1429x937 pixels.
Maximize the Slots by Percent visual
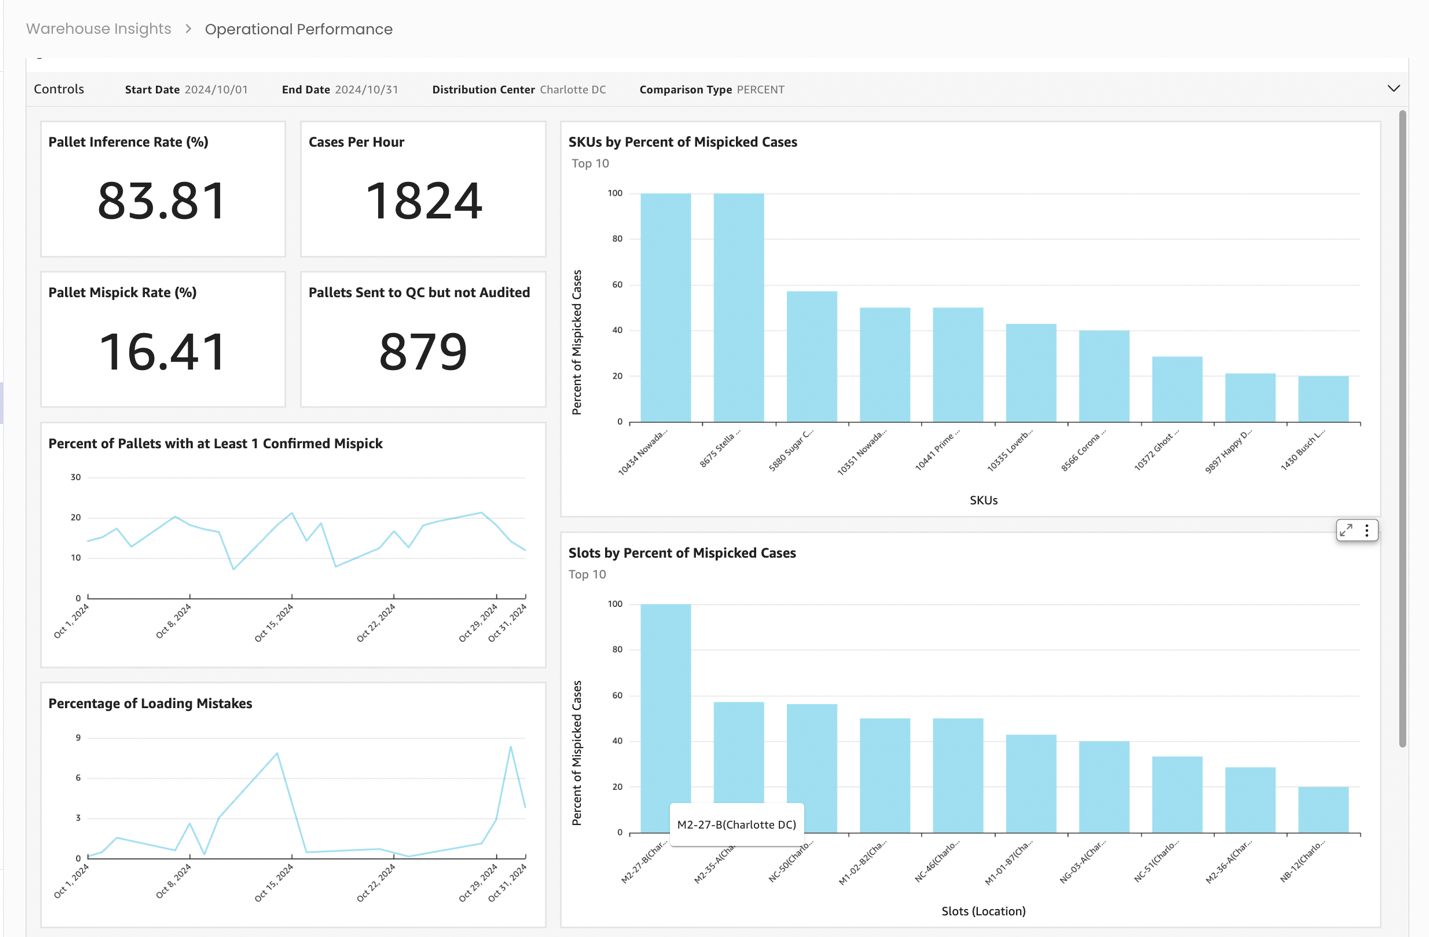1346,530
